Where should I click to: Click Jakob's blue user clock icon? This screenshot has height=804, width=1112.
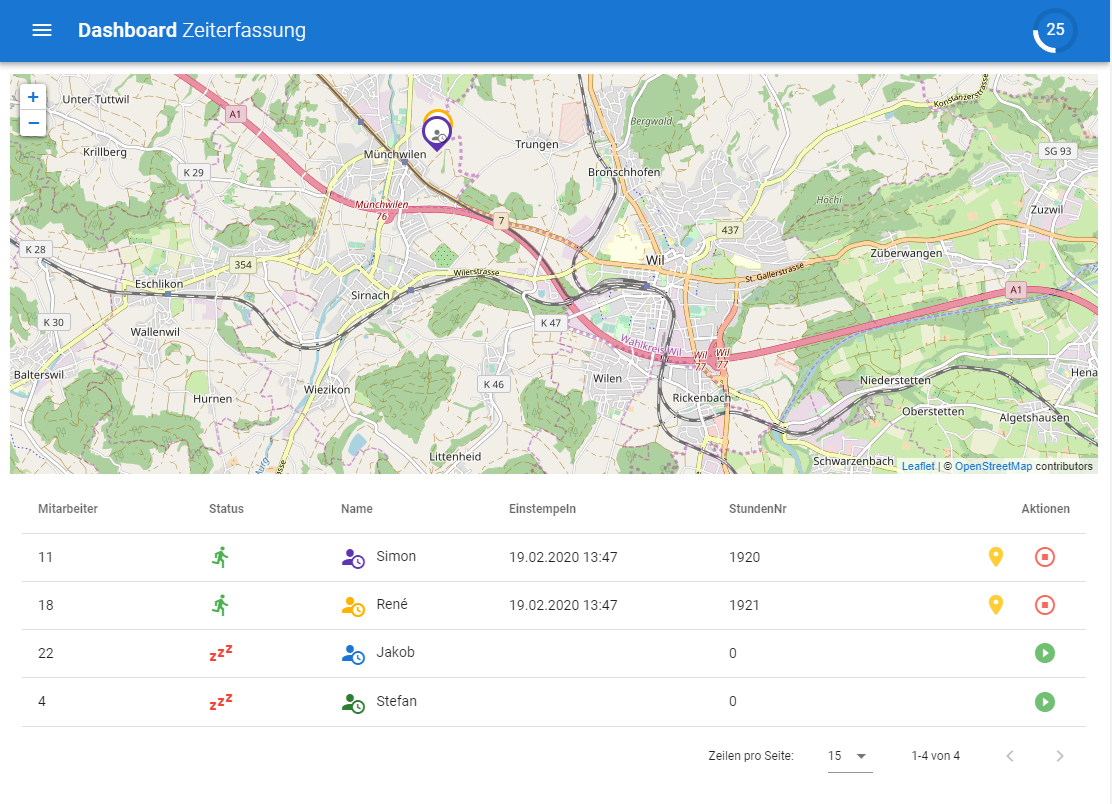353,654
